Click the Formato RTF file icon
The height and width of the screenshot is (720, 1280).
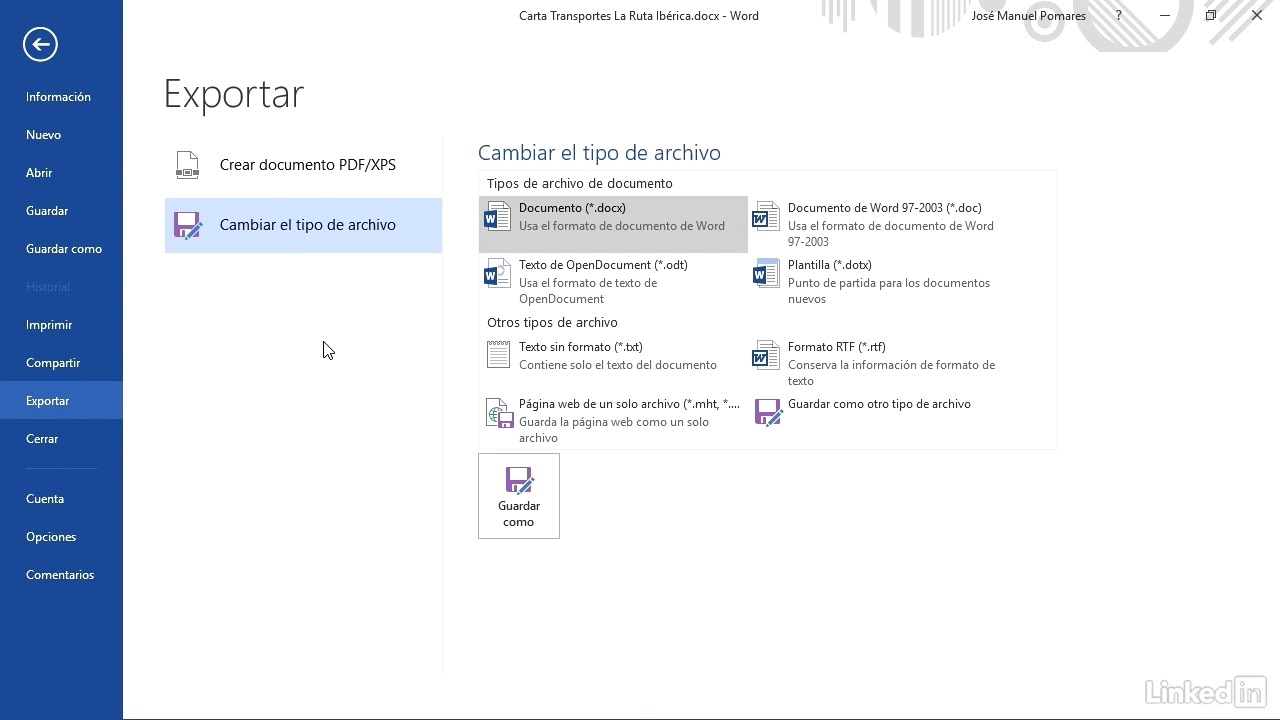click(766, 355)
